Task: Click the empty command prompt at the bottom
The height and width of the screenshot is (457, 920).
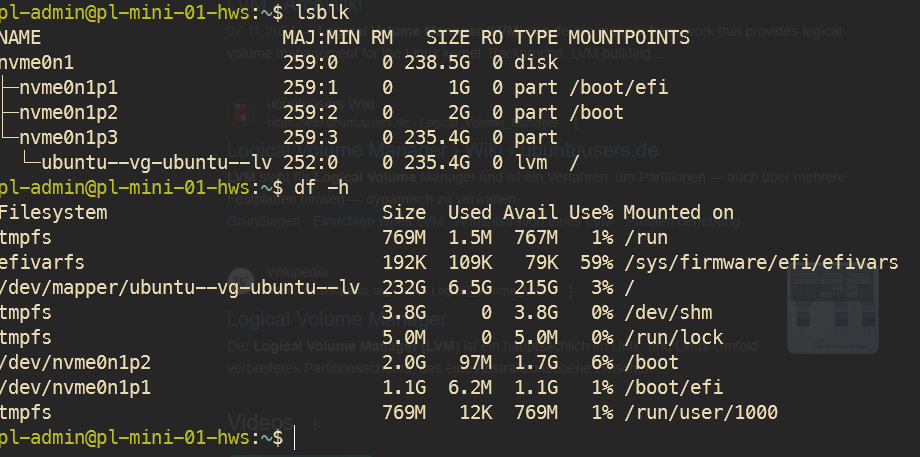Action: pyautogui.click(x=296, y=438)
